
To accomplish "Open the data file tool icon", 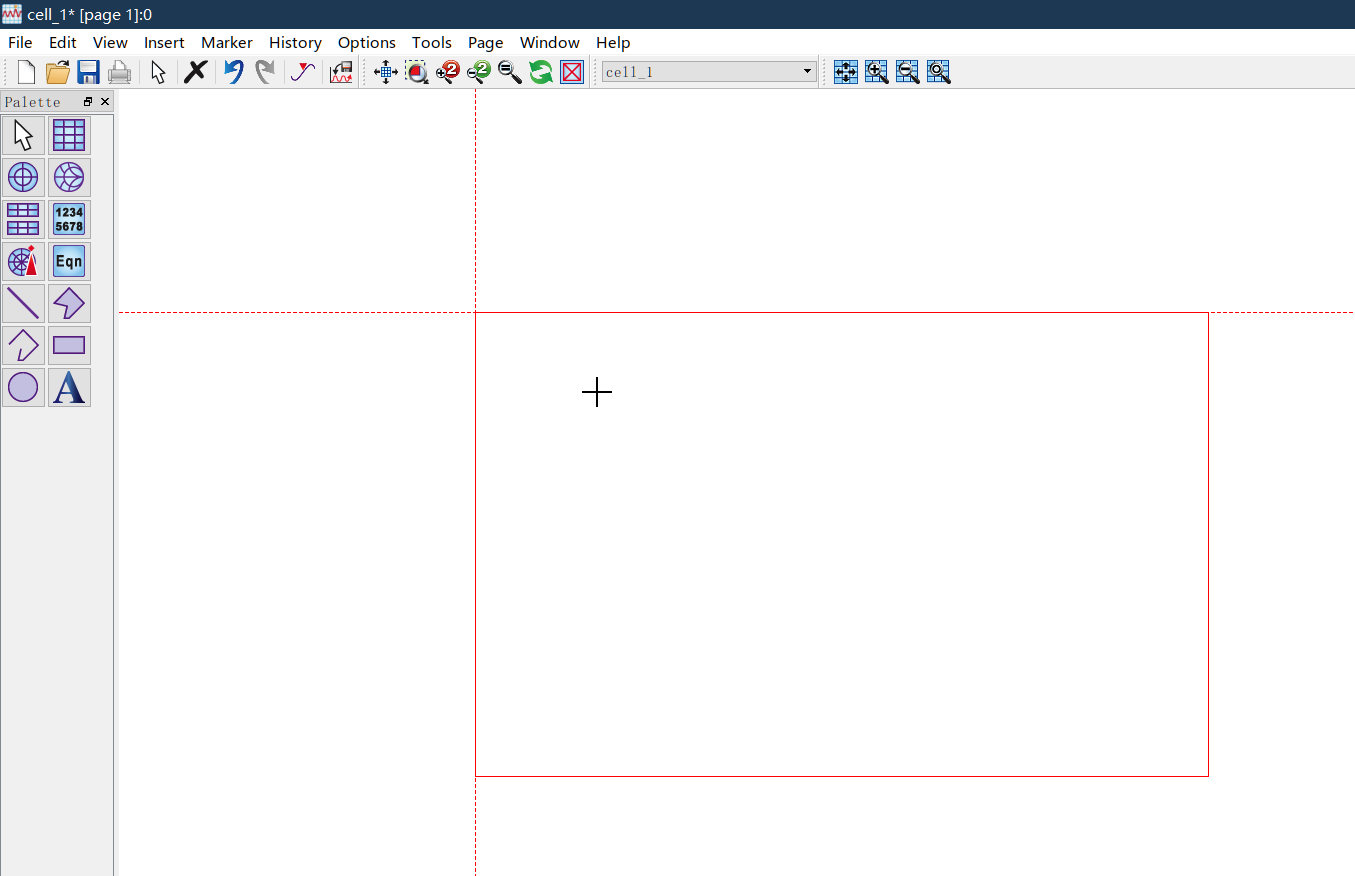I will [341, 72].
